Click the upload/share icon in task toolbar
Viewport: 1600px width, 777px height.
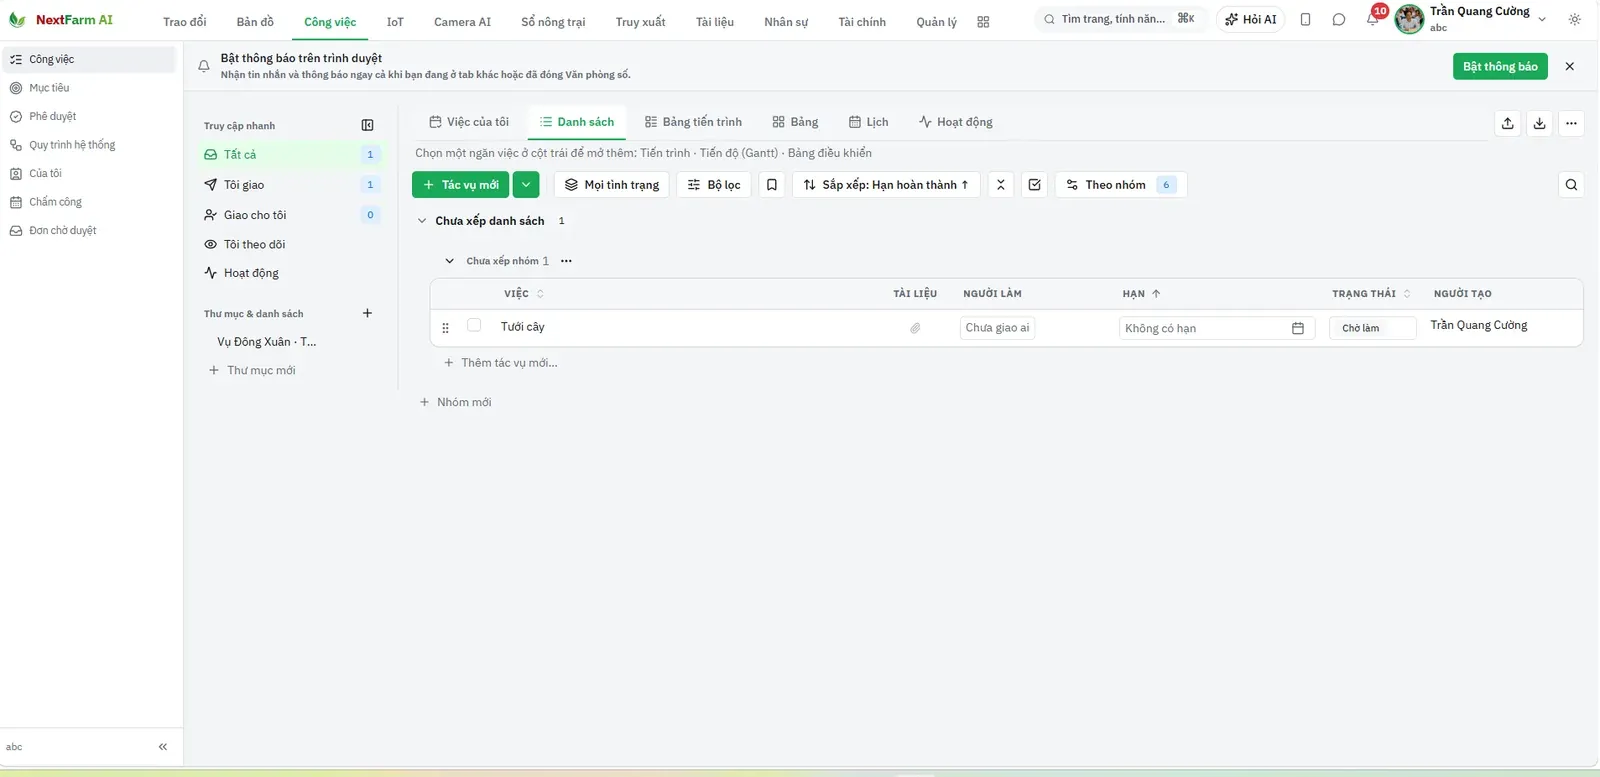[x=1508, y=123]
